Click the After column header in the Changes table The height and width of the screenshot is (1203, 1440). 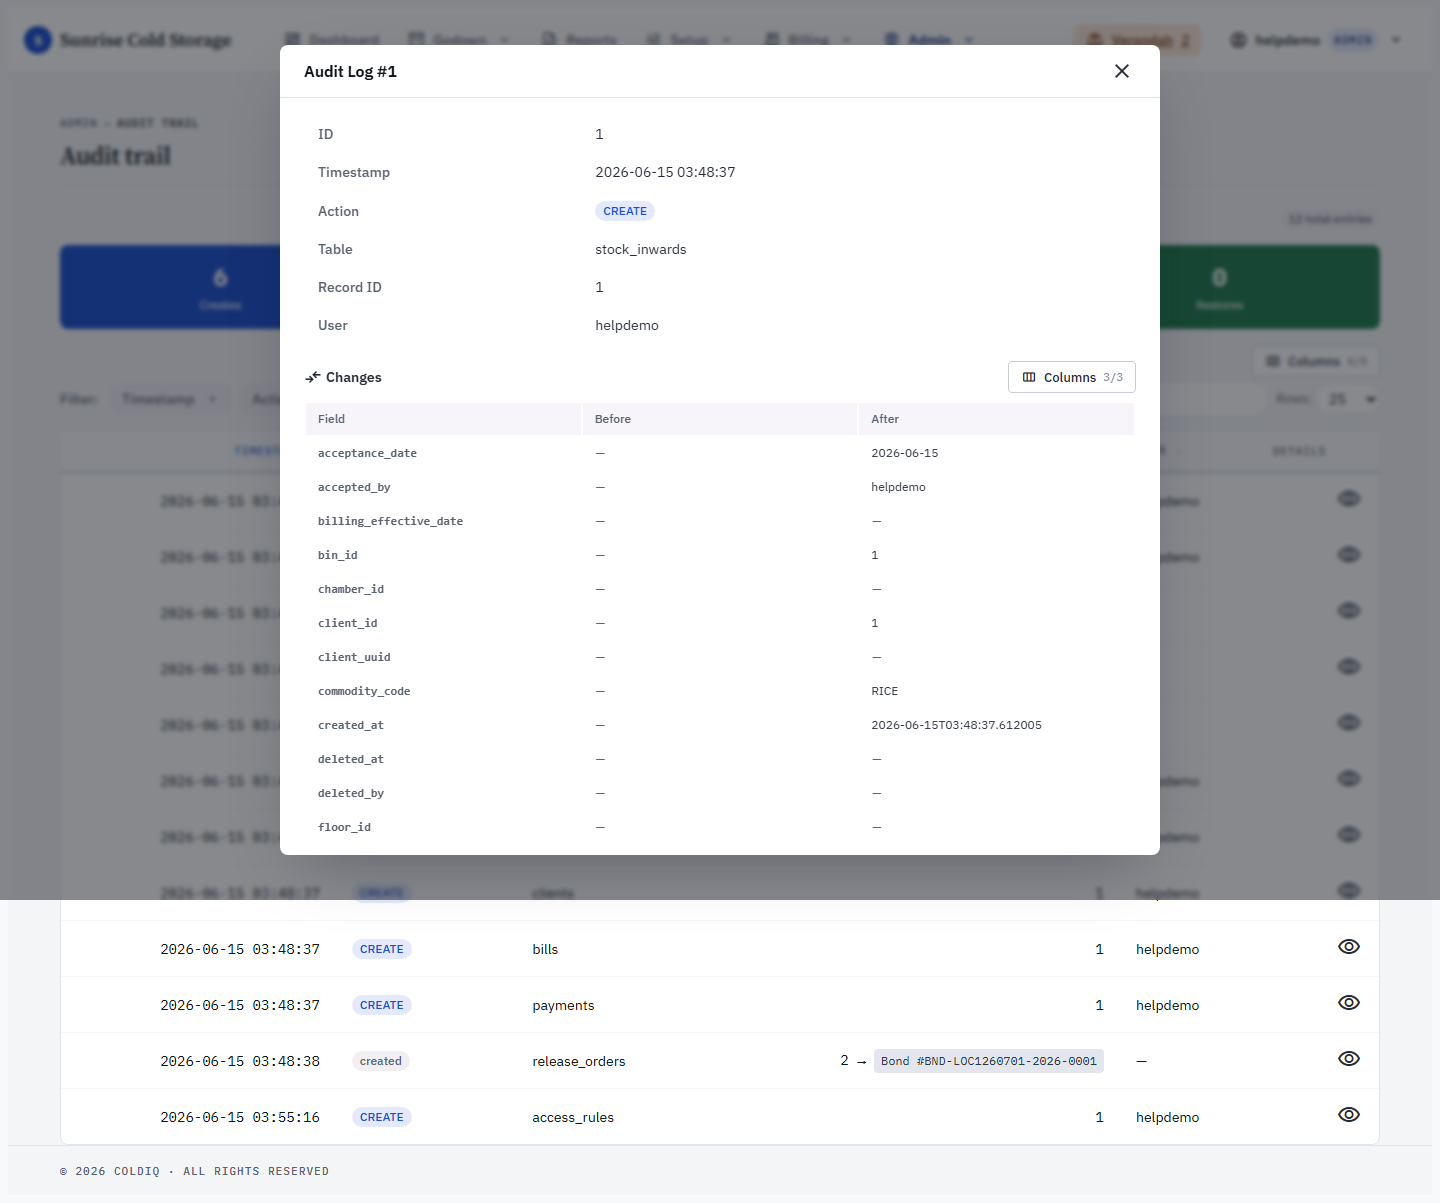pyautogui.click(x=996, y=419)
